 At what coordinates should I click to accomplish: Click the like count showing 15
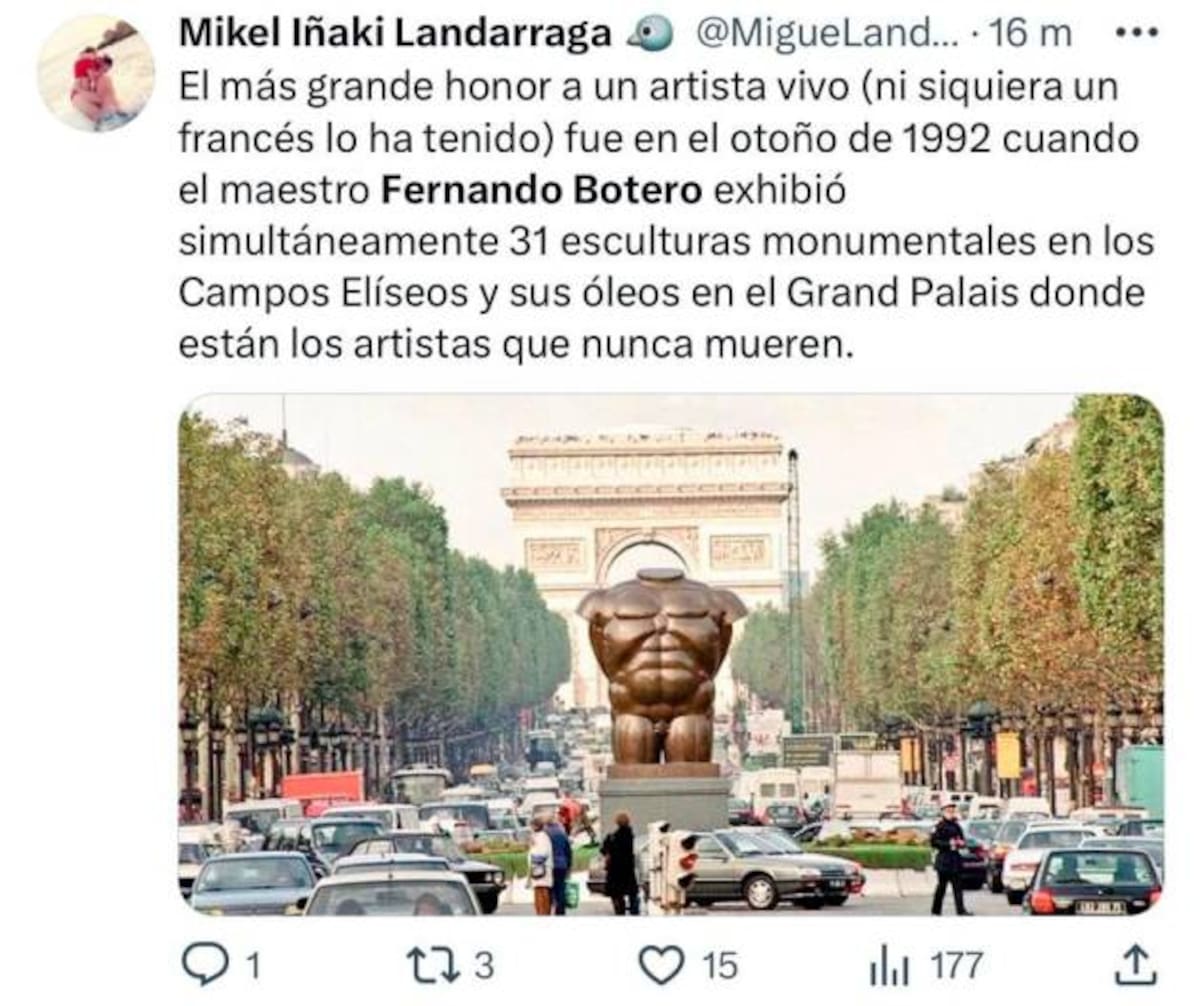coord(719,967)
